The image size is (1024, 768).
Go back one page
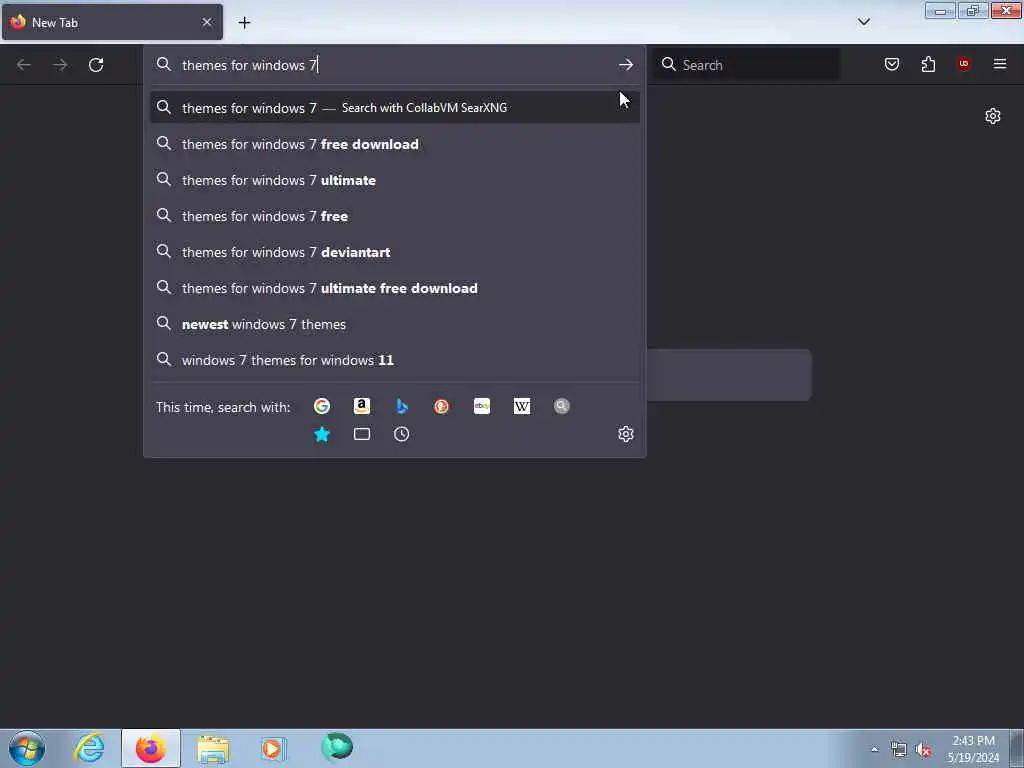tap(24, 65)
